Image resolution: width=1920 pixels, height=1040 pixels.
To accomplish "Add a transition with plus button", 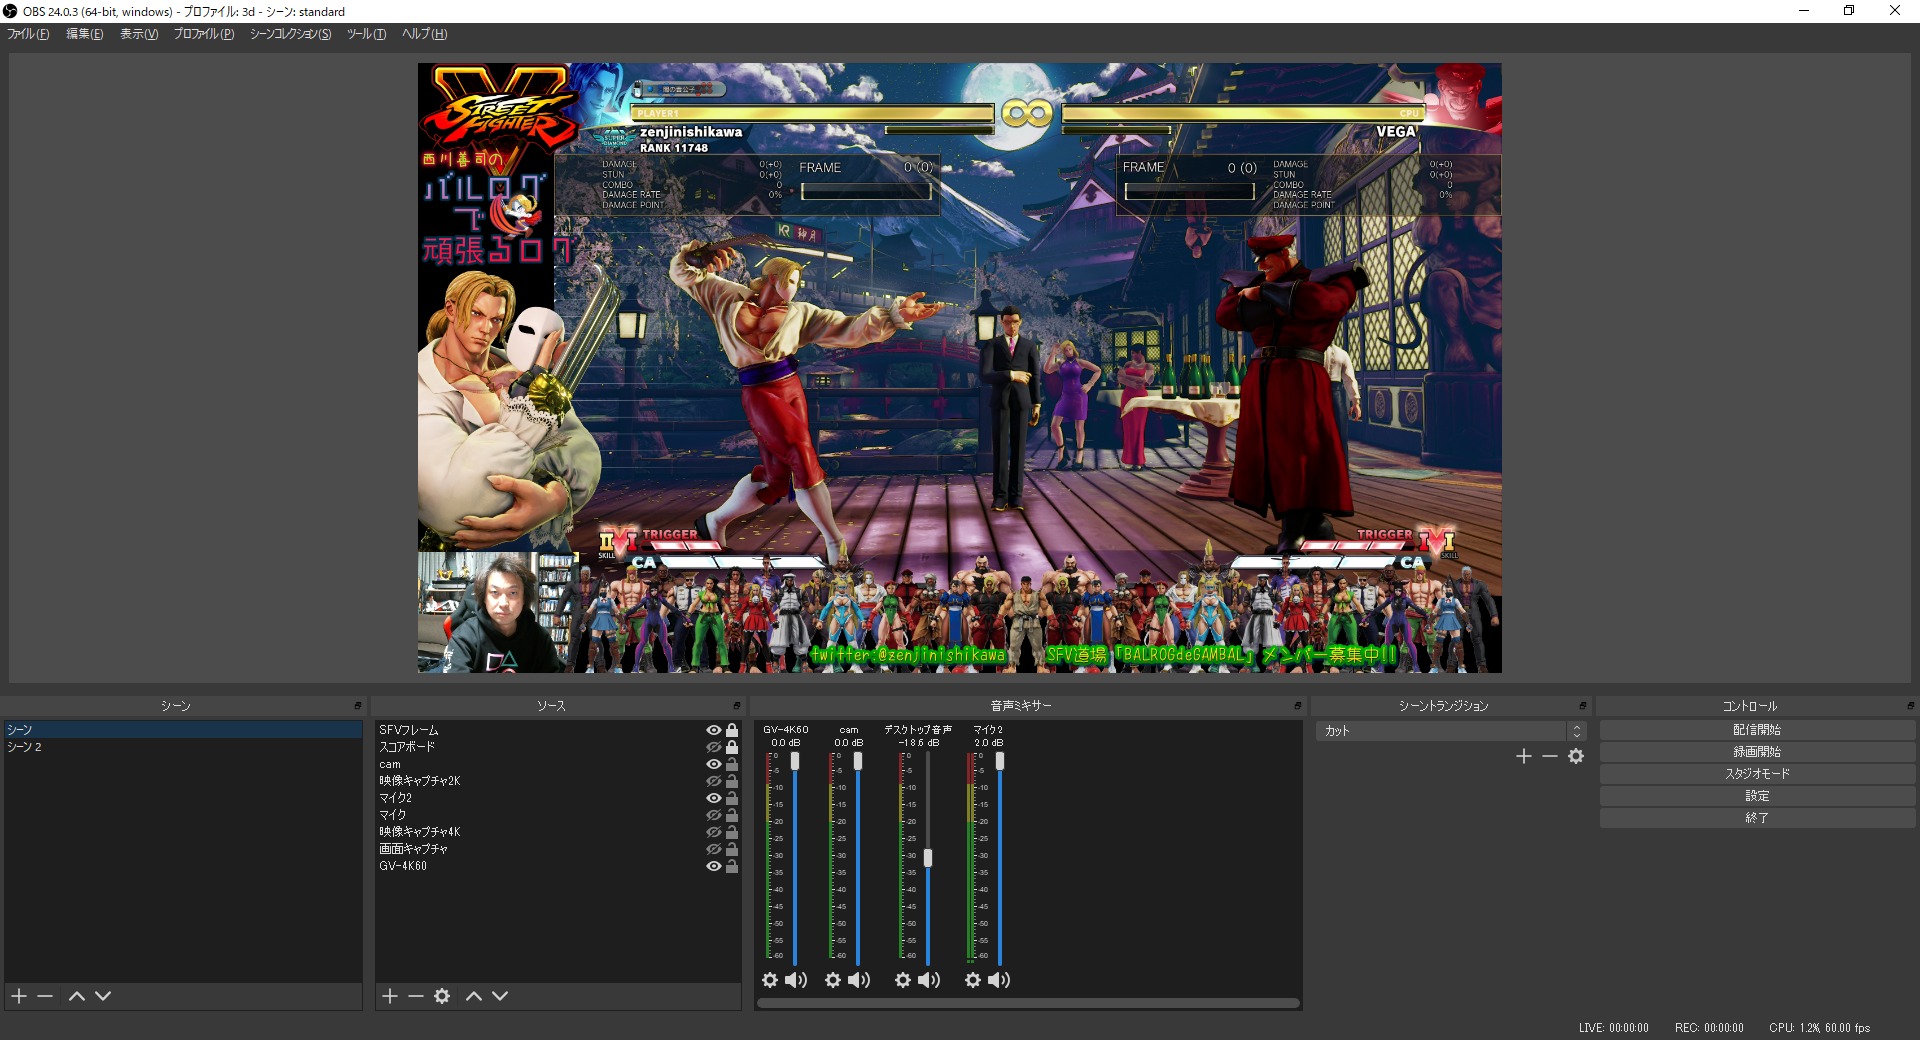I will pos(1524,756).
